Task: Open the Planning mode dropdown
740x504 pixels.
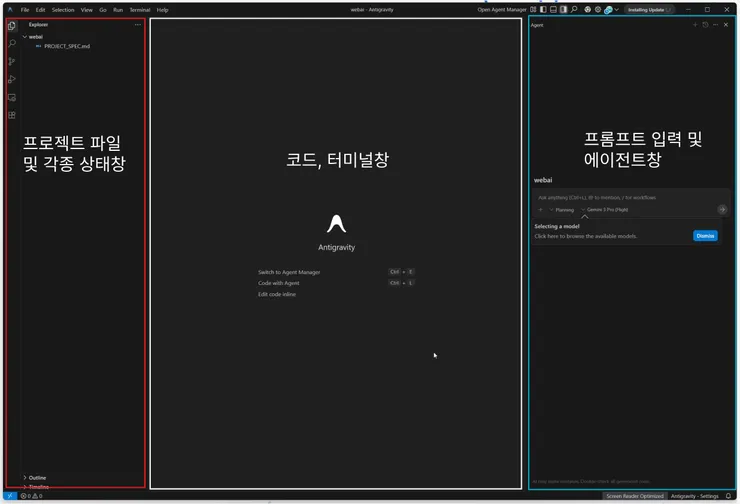Action: pos(562,210)
